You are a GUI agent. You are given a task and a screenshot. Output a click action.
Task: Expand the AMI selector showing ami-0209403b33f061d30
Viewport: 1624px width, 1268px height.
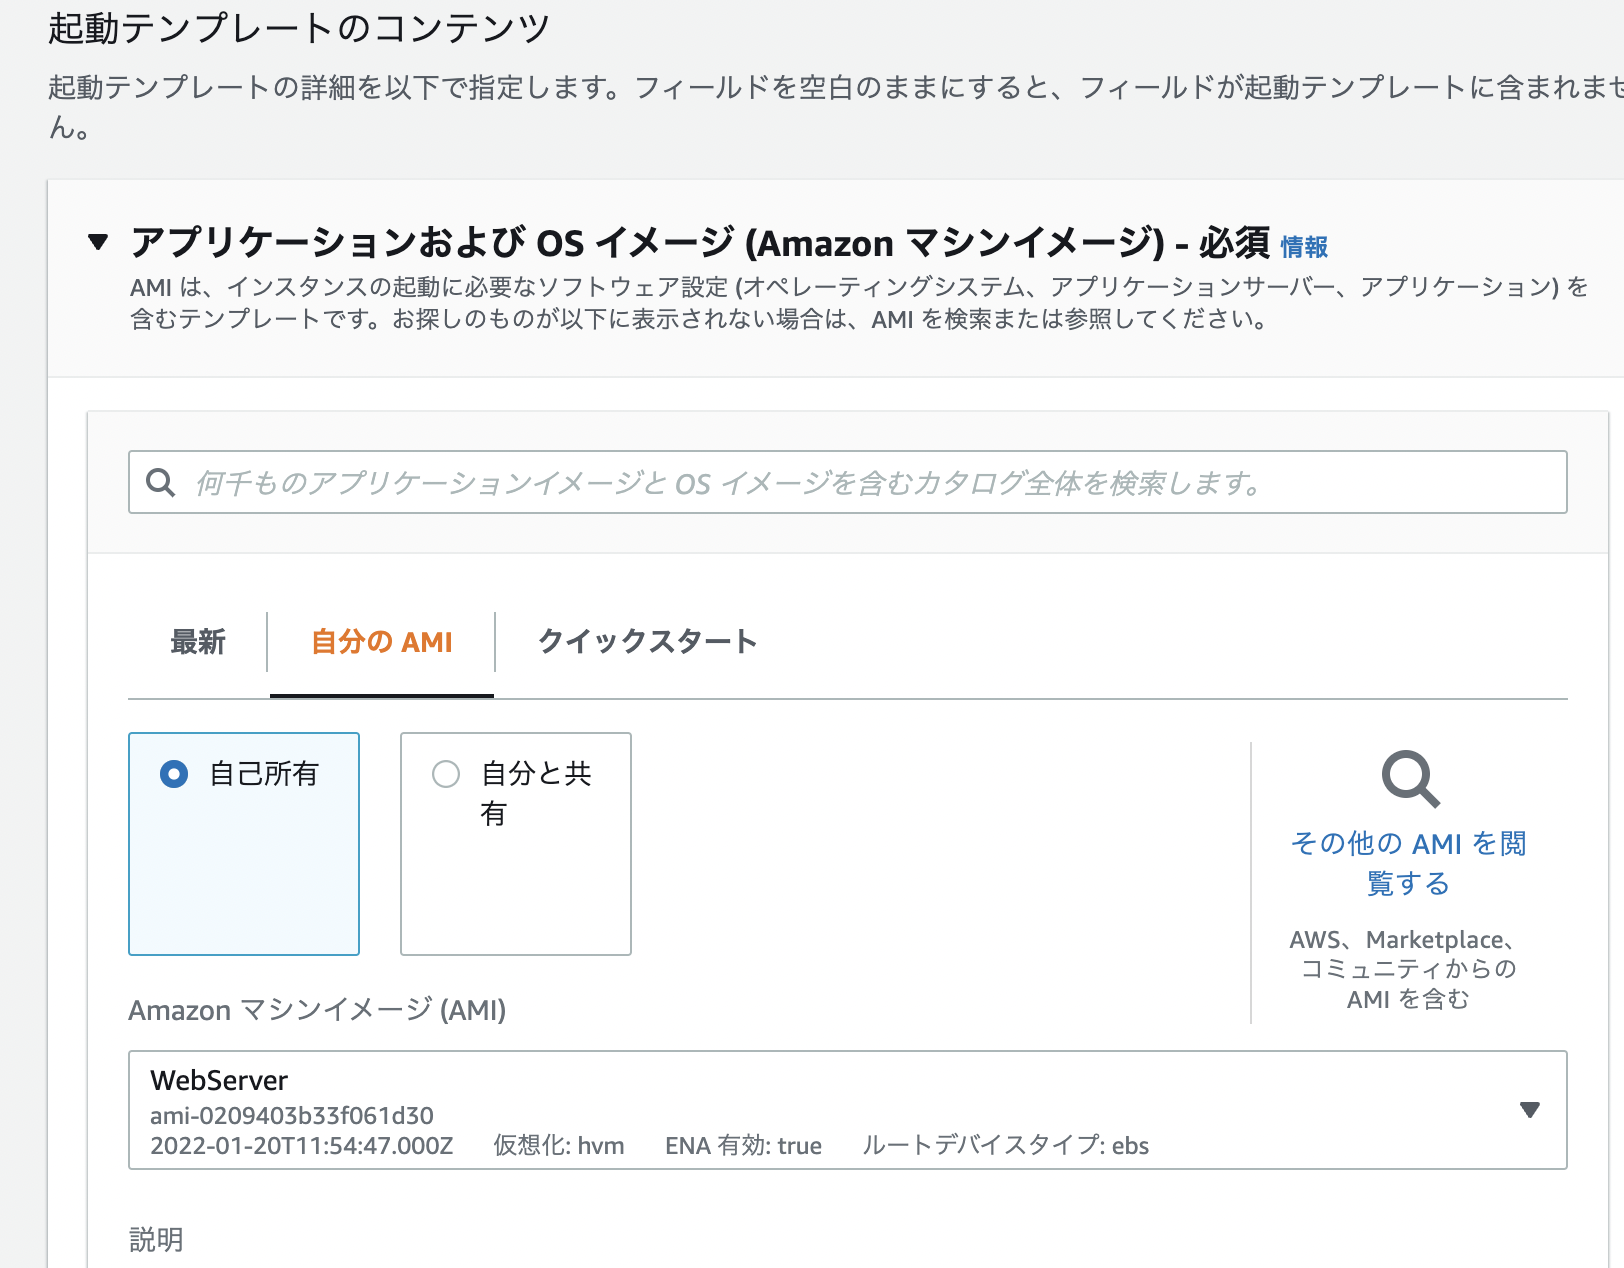(x=1529, y=1110)
